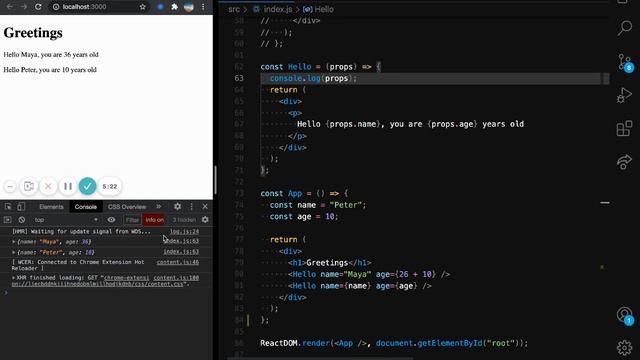Go back in the Chrome browser

tap(9, 7)
